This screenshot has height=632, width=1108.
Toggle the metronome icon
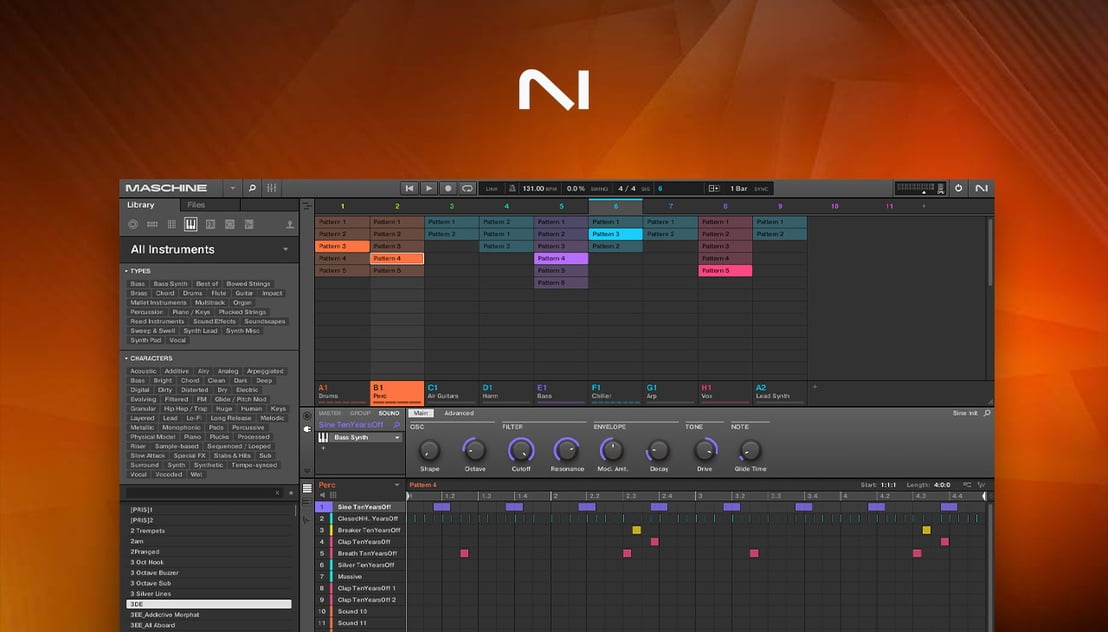tap(512, 189)
